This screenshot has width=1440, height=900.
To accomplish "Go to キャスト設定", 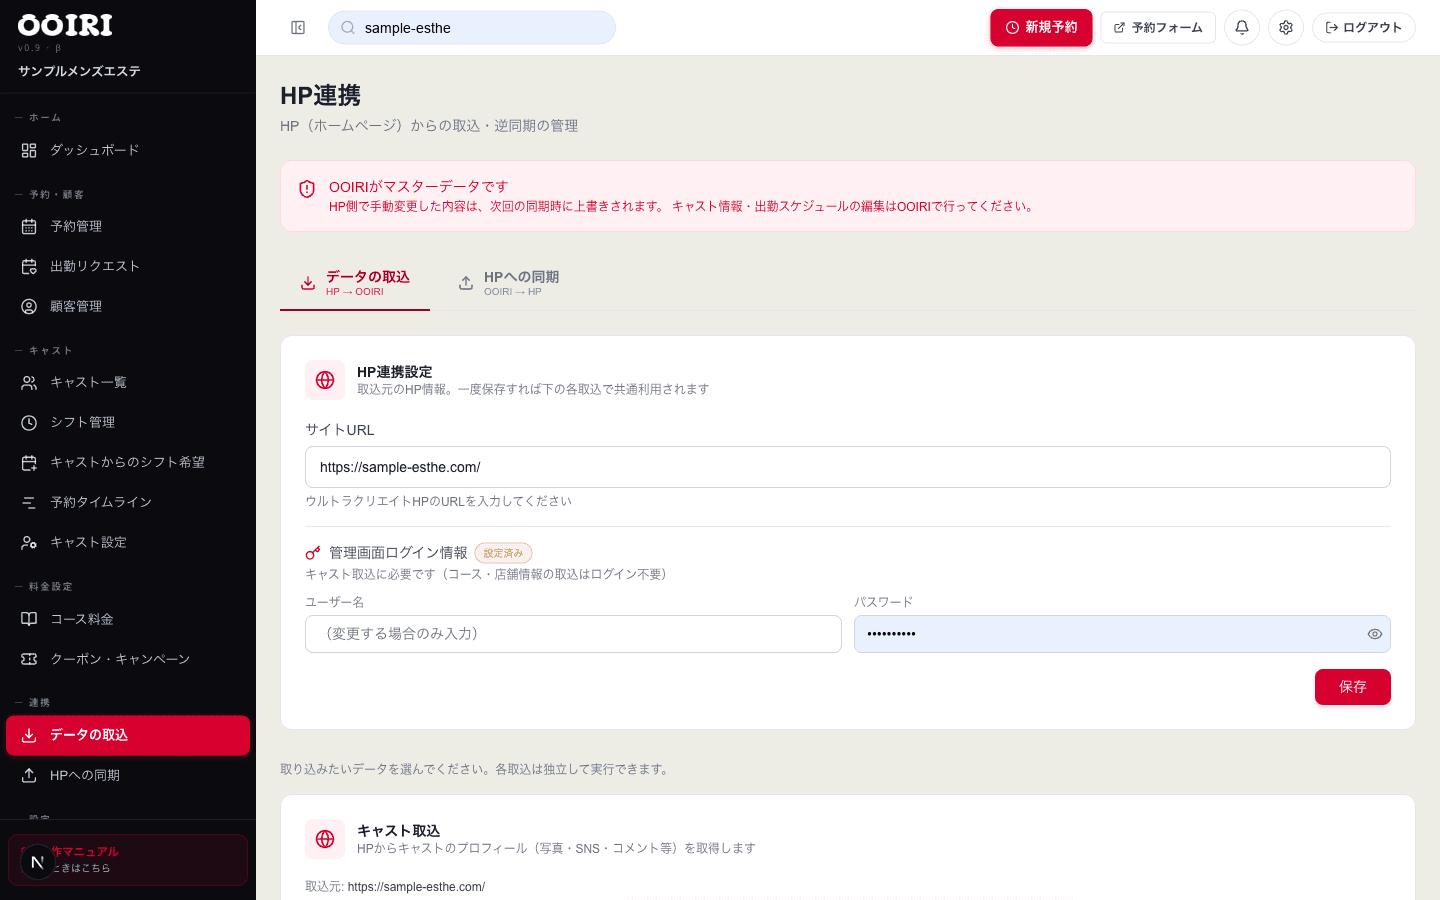I will (x=128, y=542).
